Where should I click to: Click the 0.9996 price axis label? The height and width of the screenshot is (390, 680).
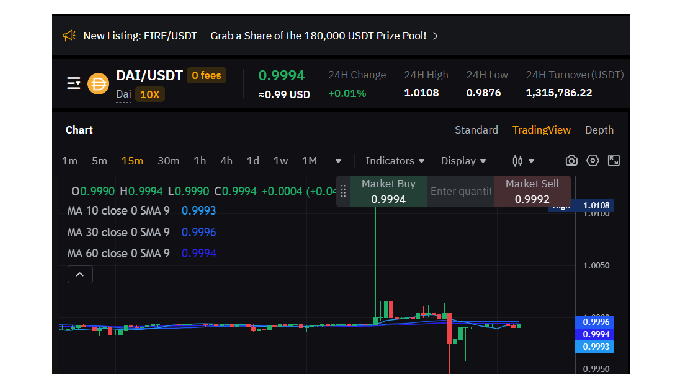[x=595, y=322]
